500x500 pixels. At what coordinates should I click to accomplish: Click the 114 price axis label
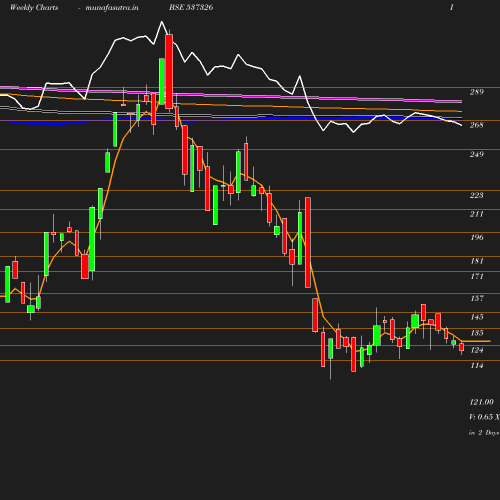(x=477, y=366)
